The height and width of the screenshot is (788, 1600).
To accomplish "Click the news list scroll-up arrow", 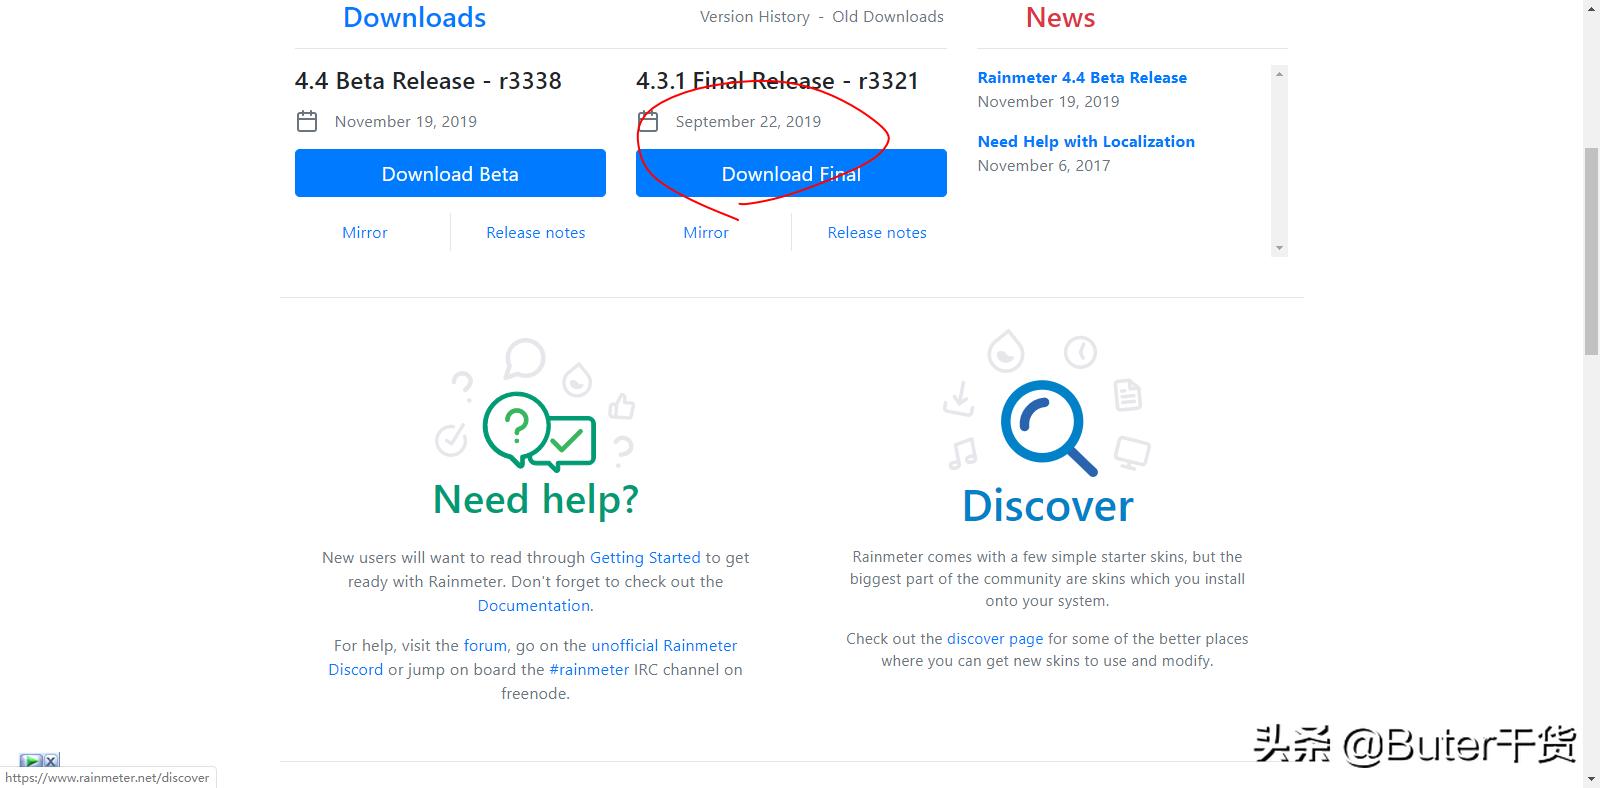I will tap(1279, 74).
